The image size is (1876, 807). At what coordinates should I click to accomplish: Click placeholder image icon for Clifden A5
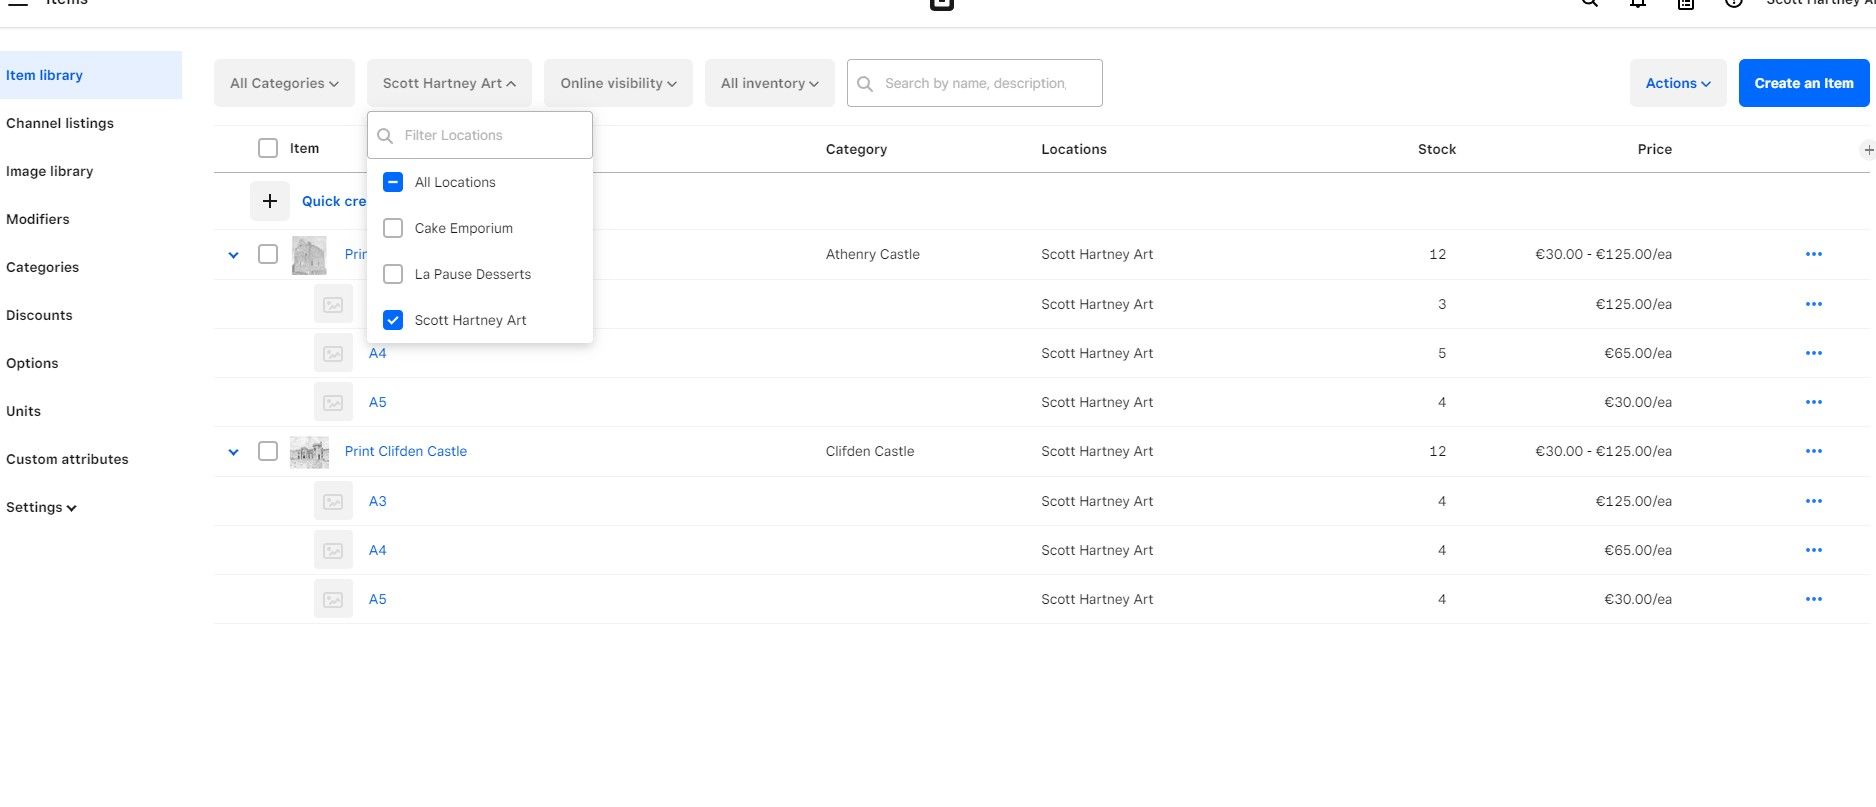pyautogui.click(x=333, y=599)
